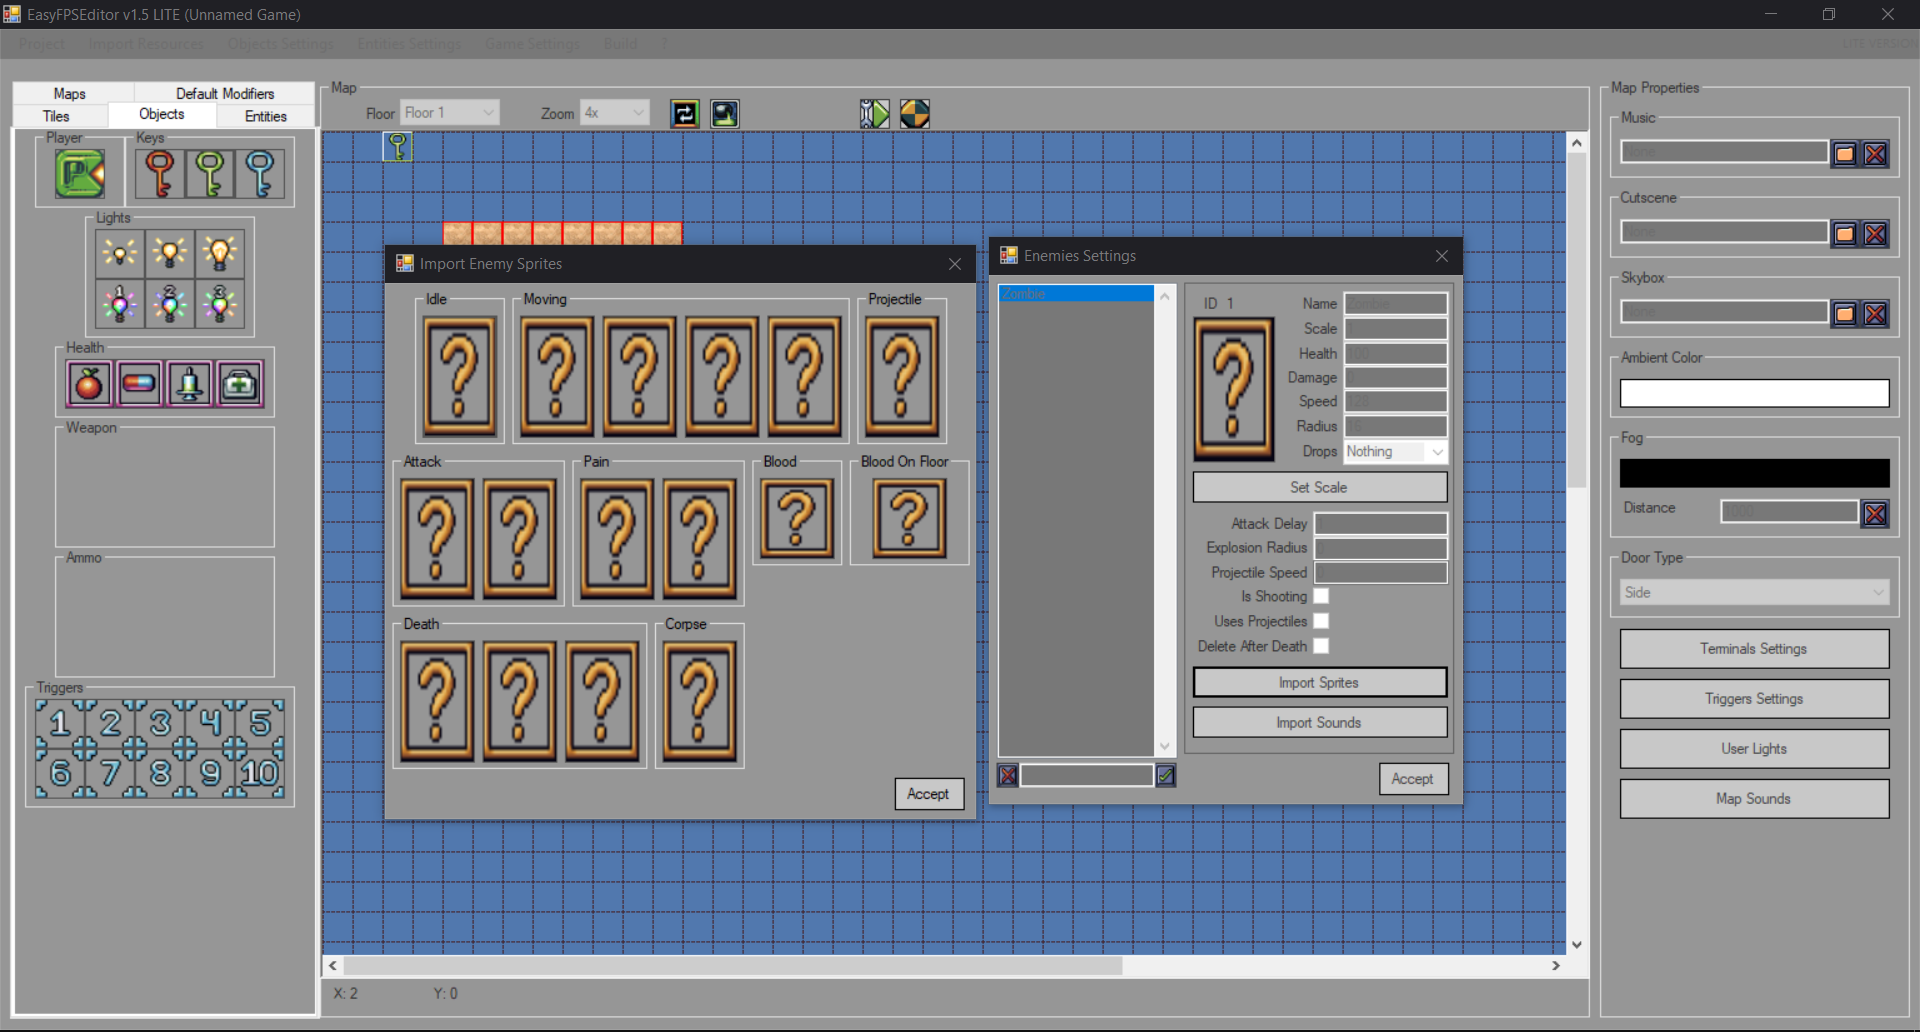Enable the Delete After Death checkbox
This screenshot has width=1920, height=1032.
(1321, 646)
